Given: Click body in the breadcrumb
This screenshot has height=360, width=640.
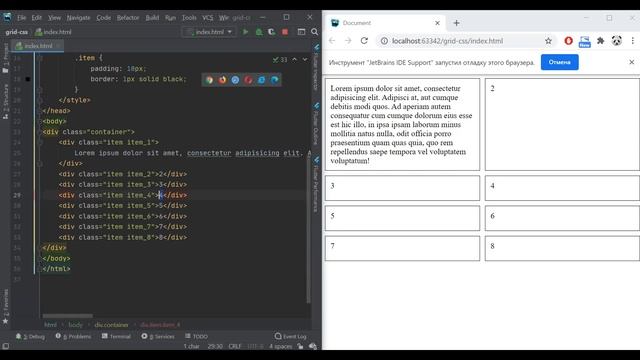Looking at the screenshot, I should click(x=75, y=325).
